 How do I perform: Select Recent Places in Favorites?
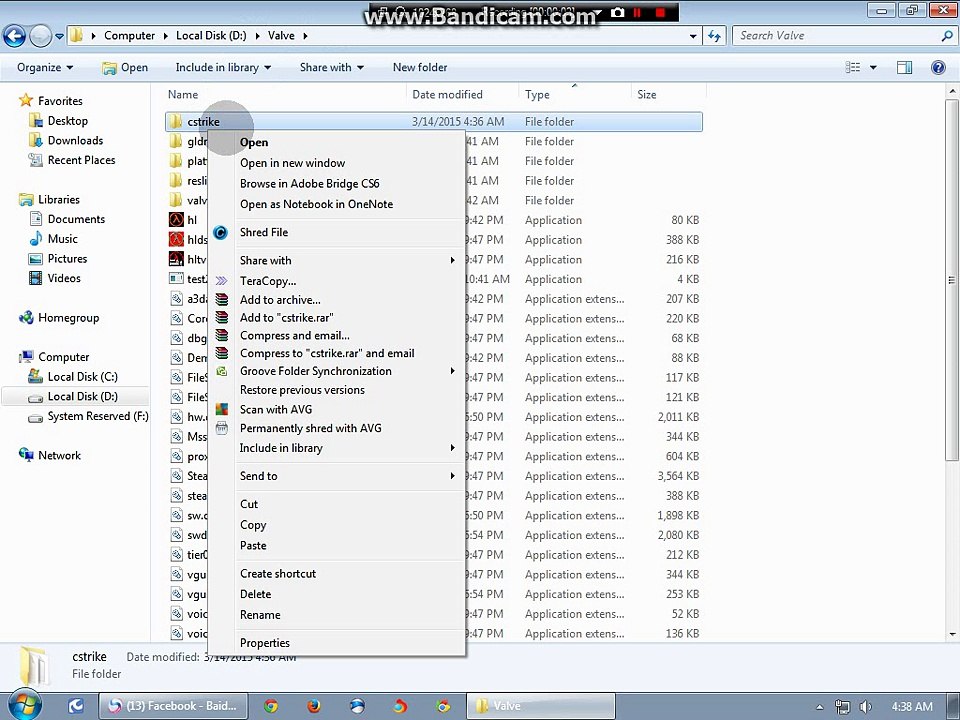[81, 160]
